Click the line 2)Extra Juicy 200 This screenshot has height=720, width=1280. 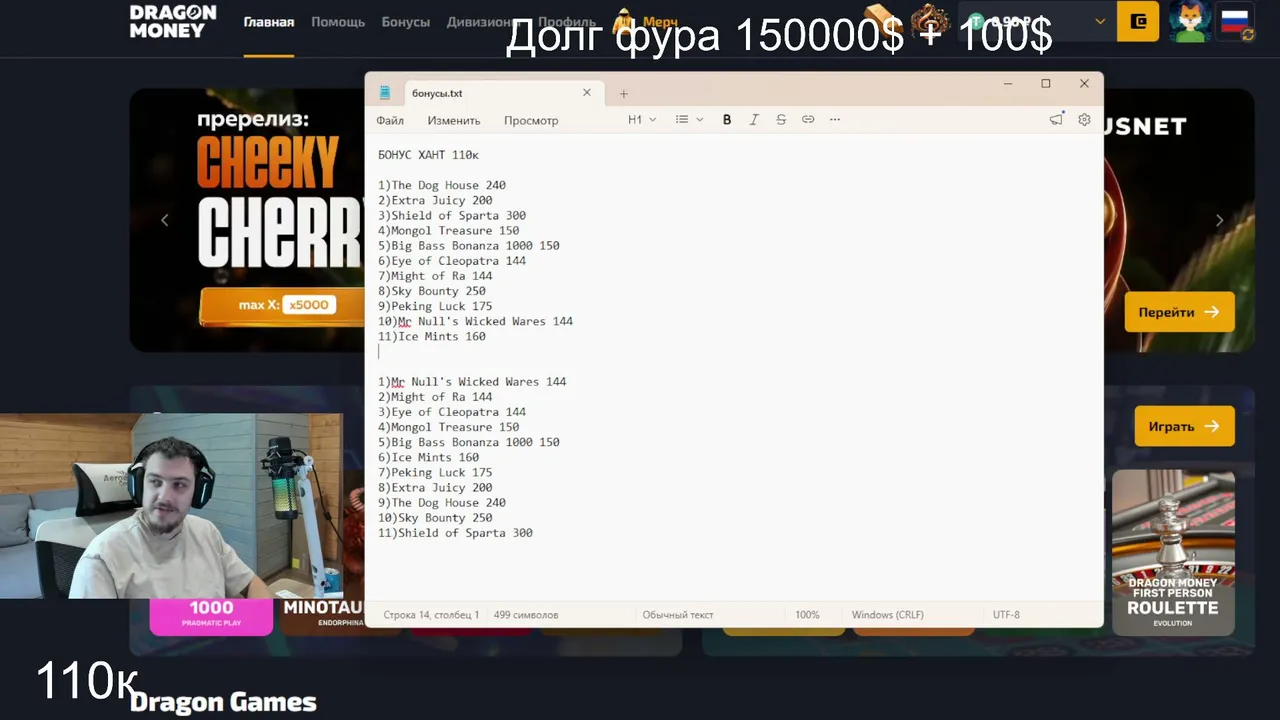pos(435,200)
